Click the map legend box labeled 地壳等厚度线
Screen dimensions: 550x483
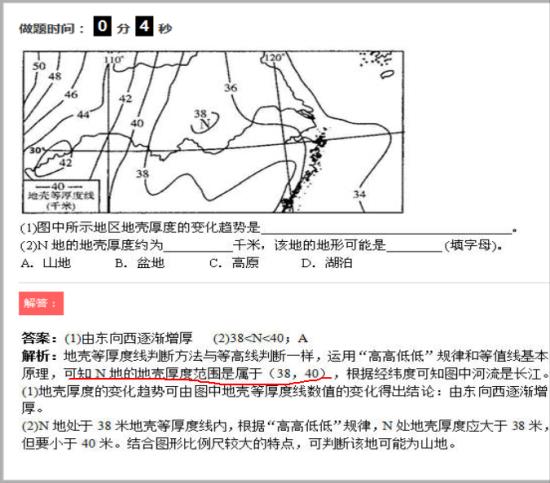coord(61,196)
